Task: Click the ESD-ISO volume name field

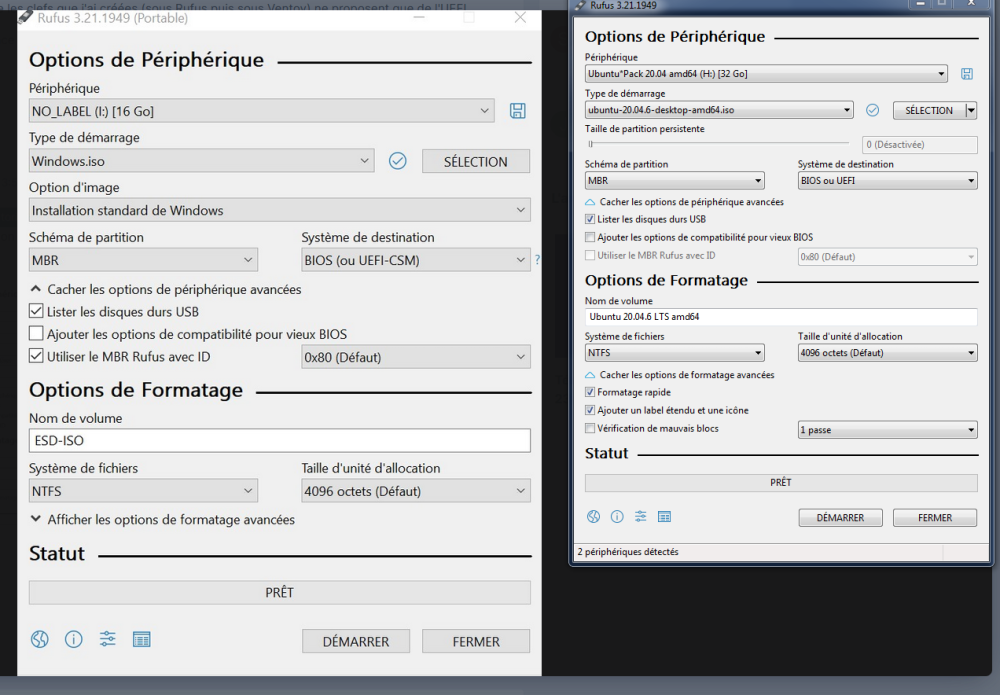Action: (x=279, y=441)
